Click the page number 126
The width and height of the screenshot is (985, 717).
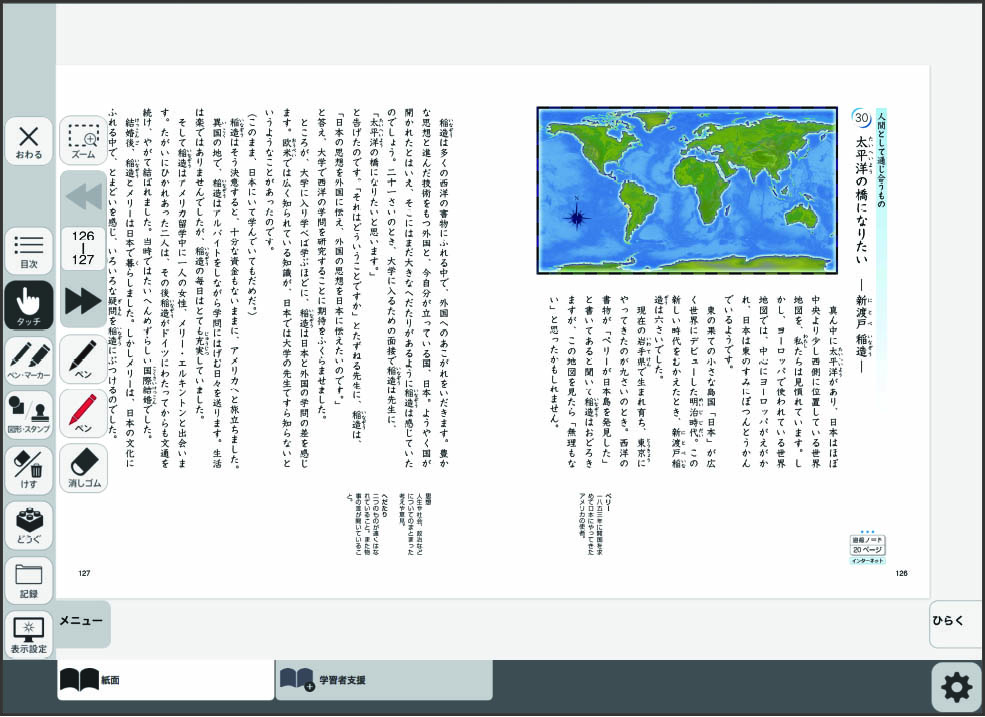pos(901,573)
